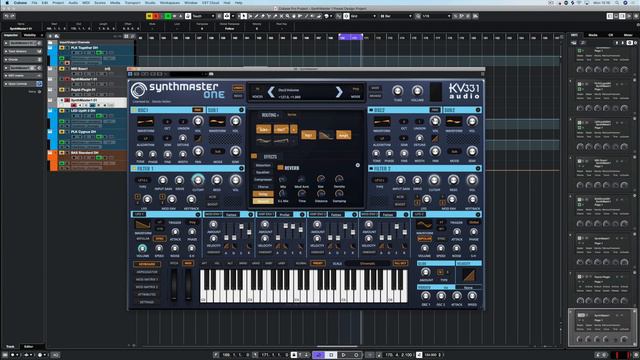640x360 pixels.
Task: Click the filter curve icon in routing
Action: click(326, 135)
